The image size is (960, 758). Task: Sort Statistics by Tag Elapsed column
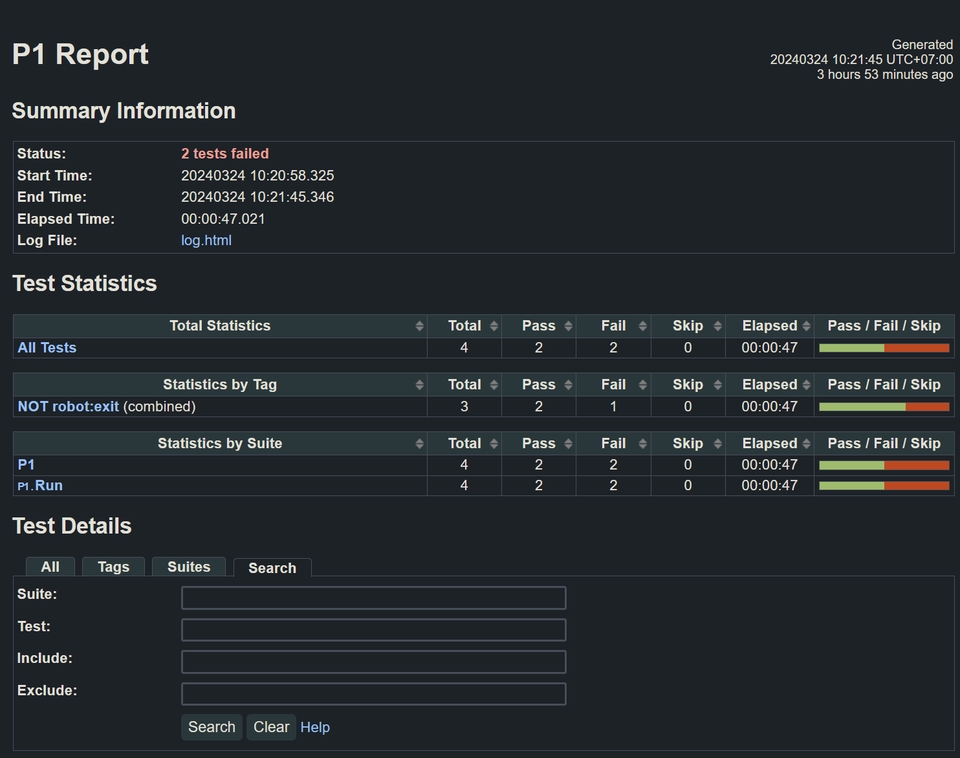(770, 385)
